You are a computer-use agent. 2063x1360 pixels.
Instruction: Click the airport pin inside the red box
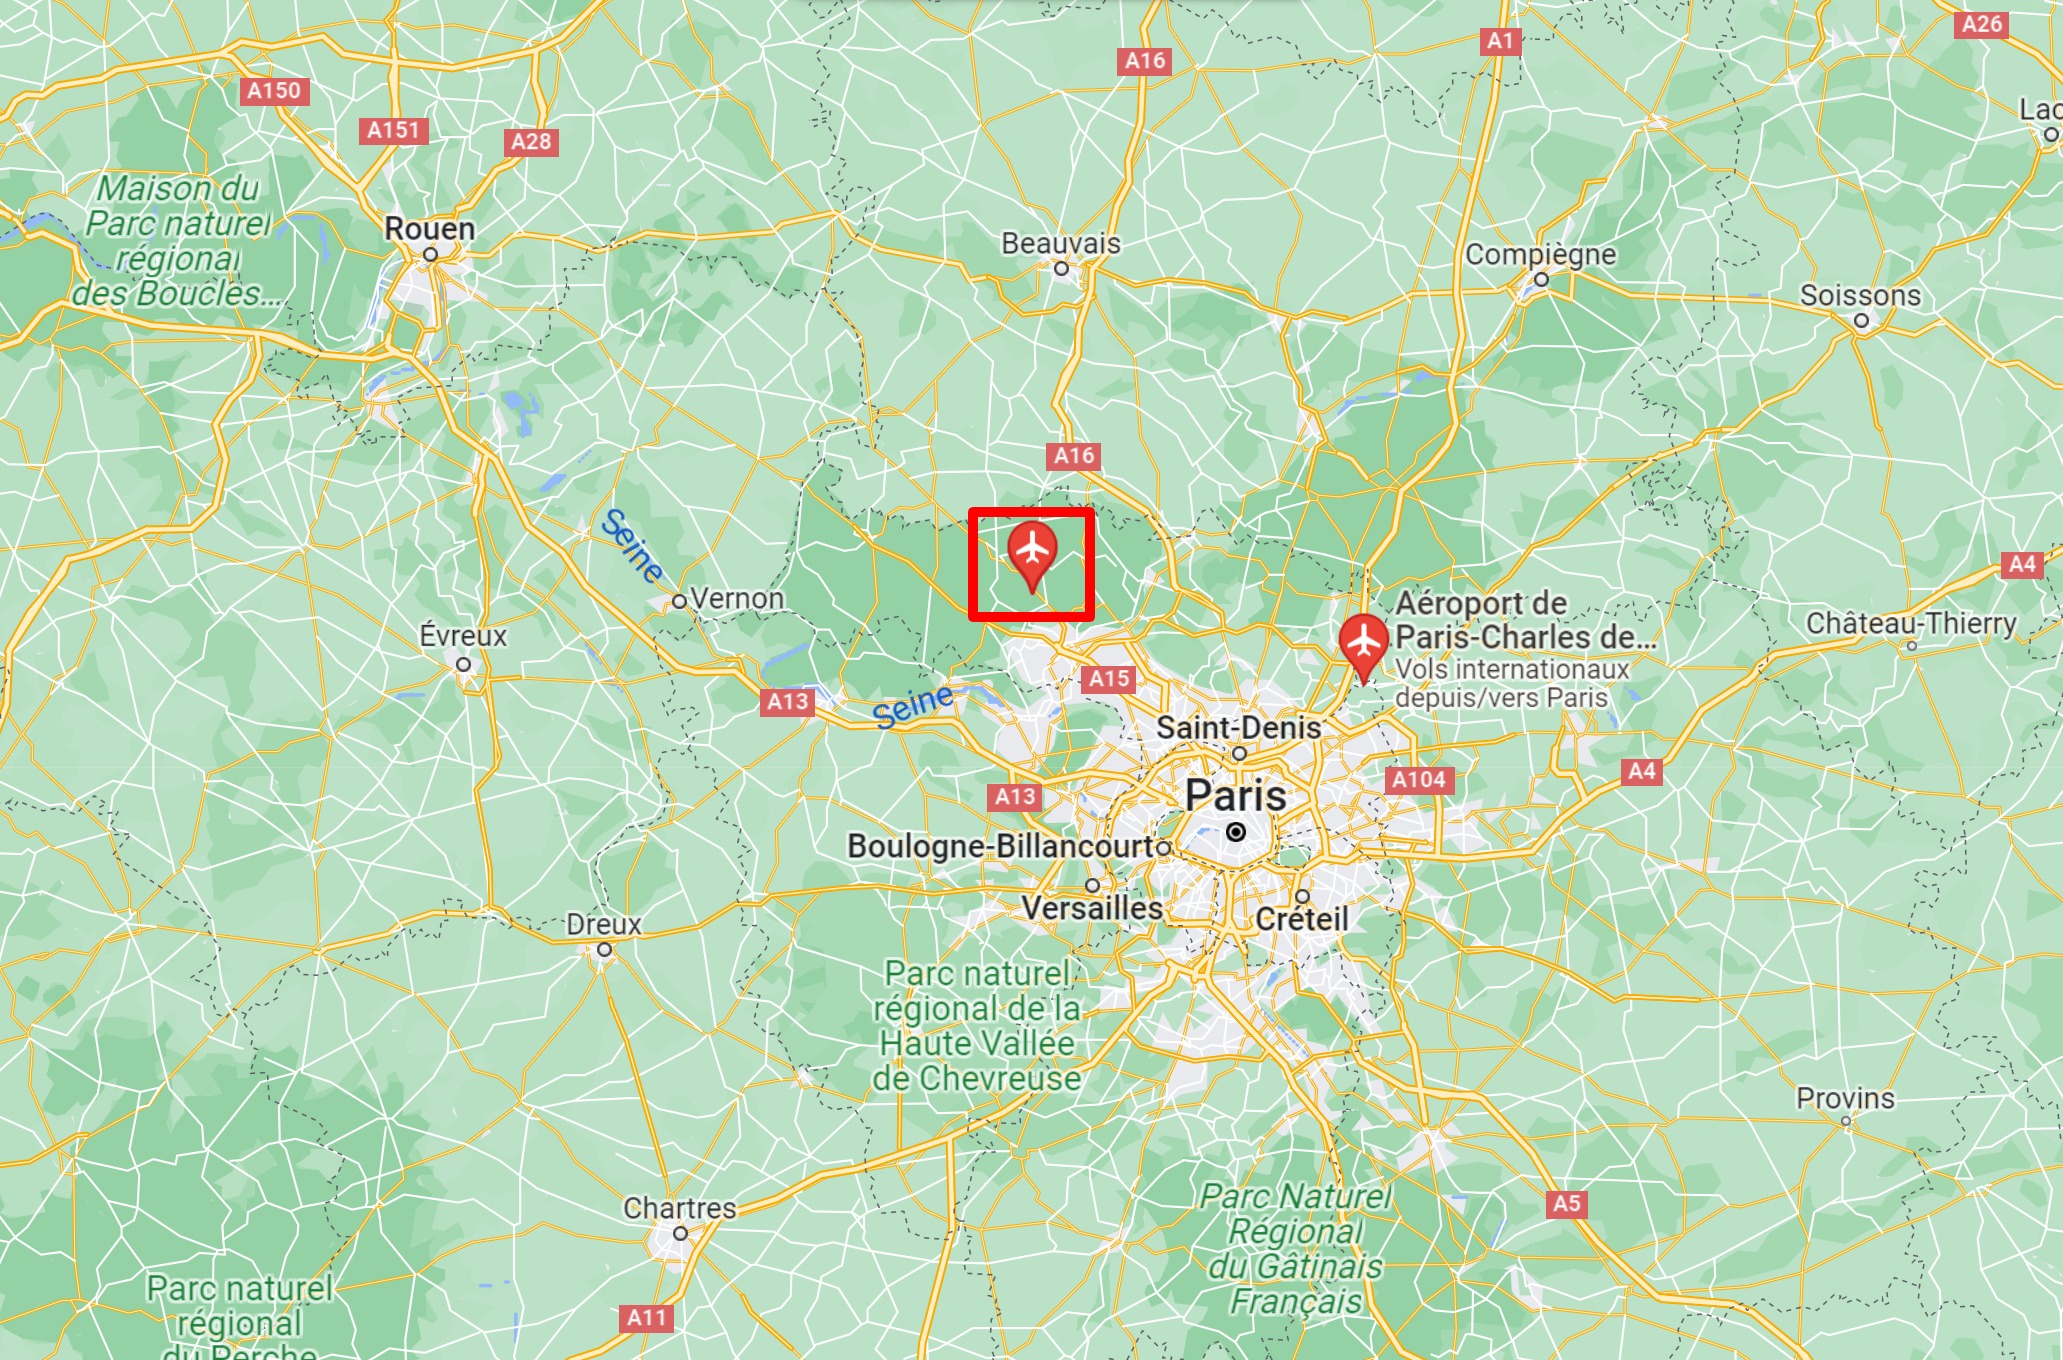click(1032, 556)
